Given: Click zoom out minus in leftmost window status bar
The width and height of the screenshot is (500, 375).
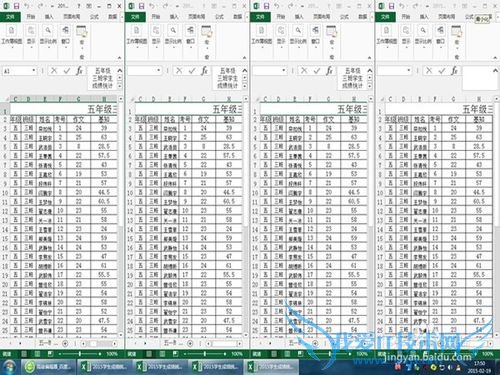Looking at the screenshot, I should (x=60, y=354).
